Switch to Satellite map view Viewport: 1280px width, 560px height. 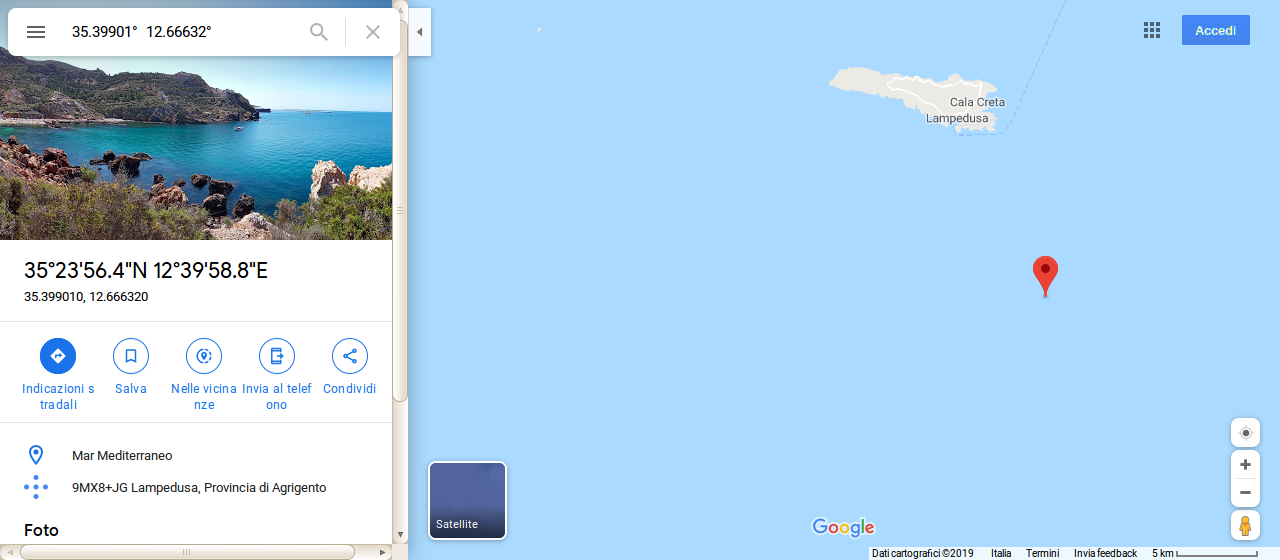(x=467, y=500)
